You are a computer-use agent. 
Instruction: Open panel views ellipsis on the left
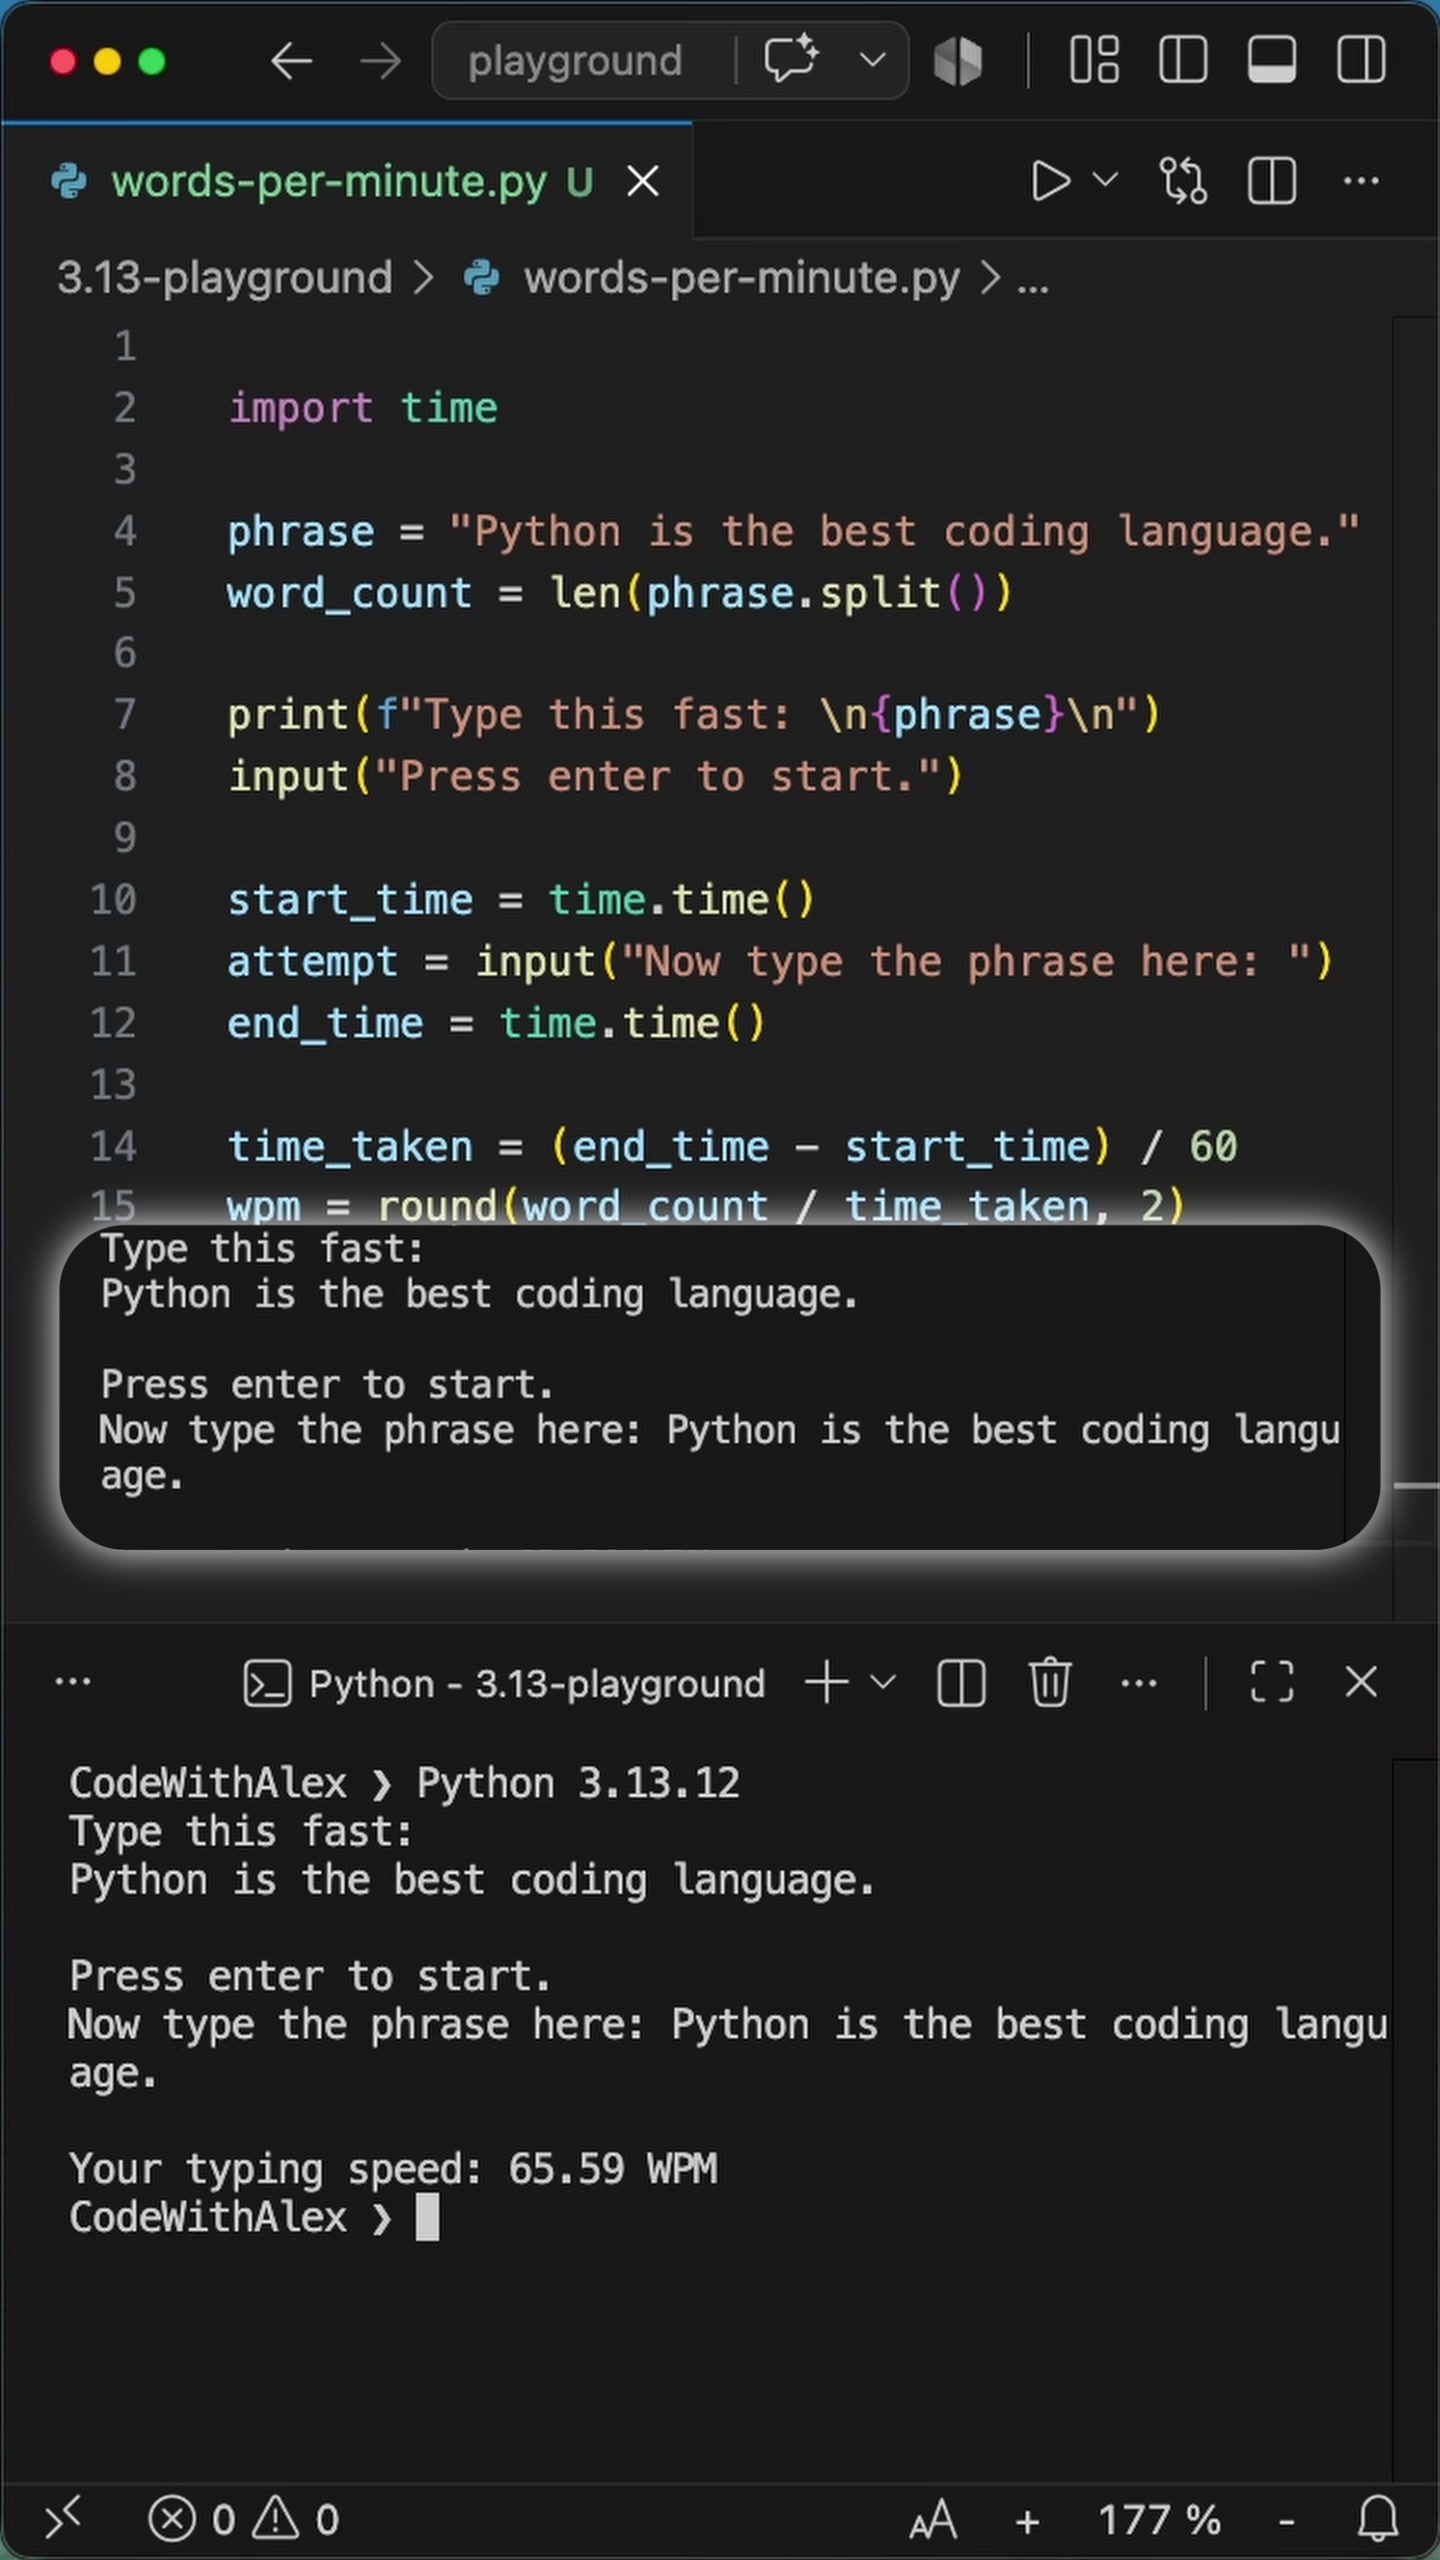(x=73, y=1682)
